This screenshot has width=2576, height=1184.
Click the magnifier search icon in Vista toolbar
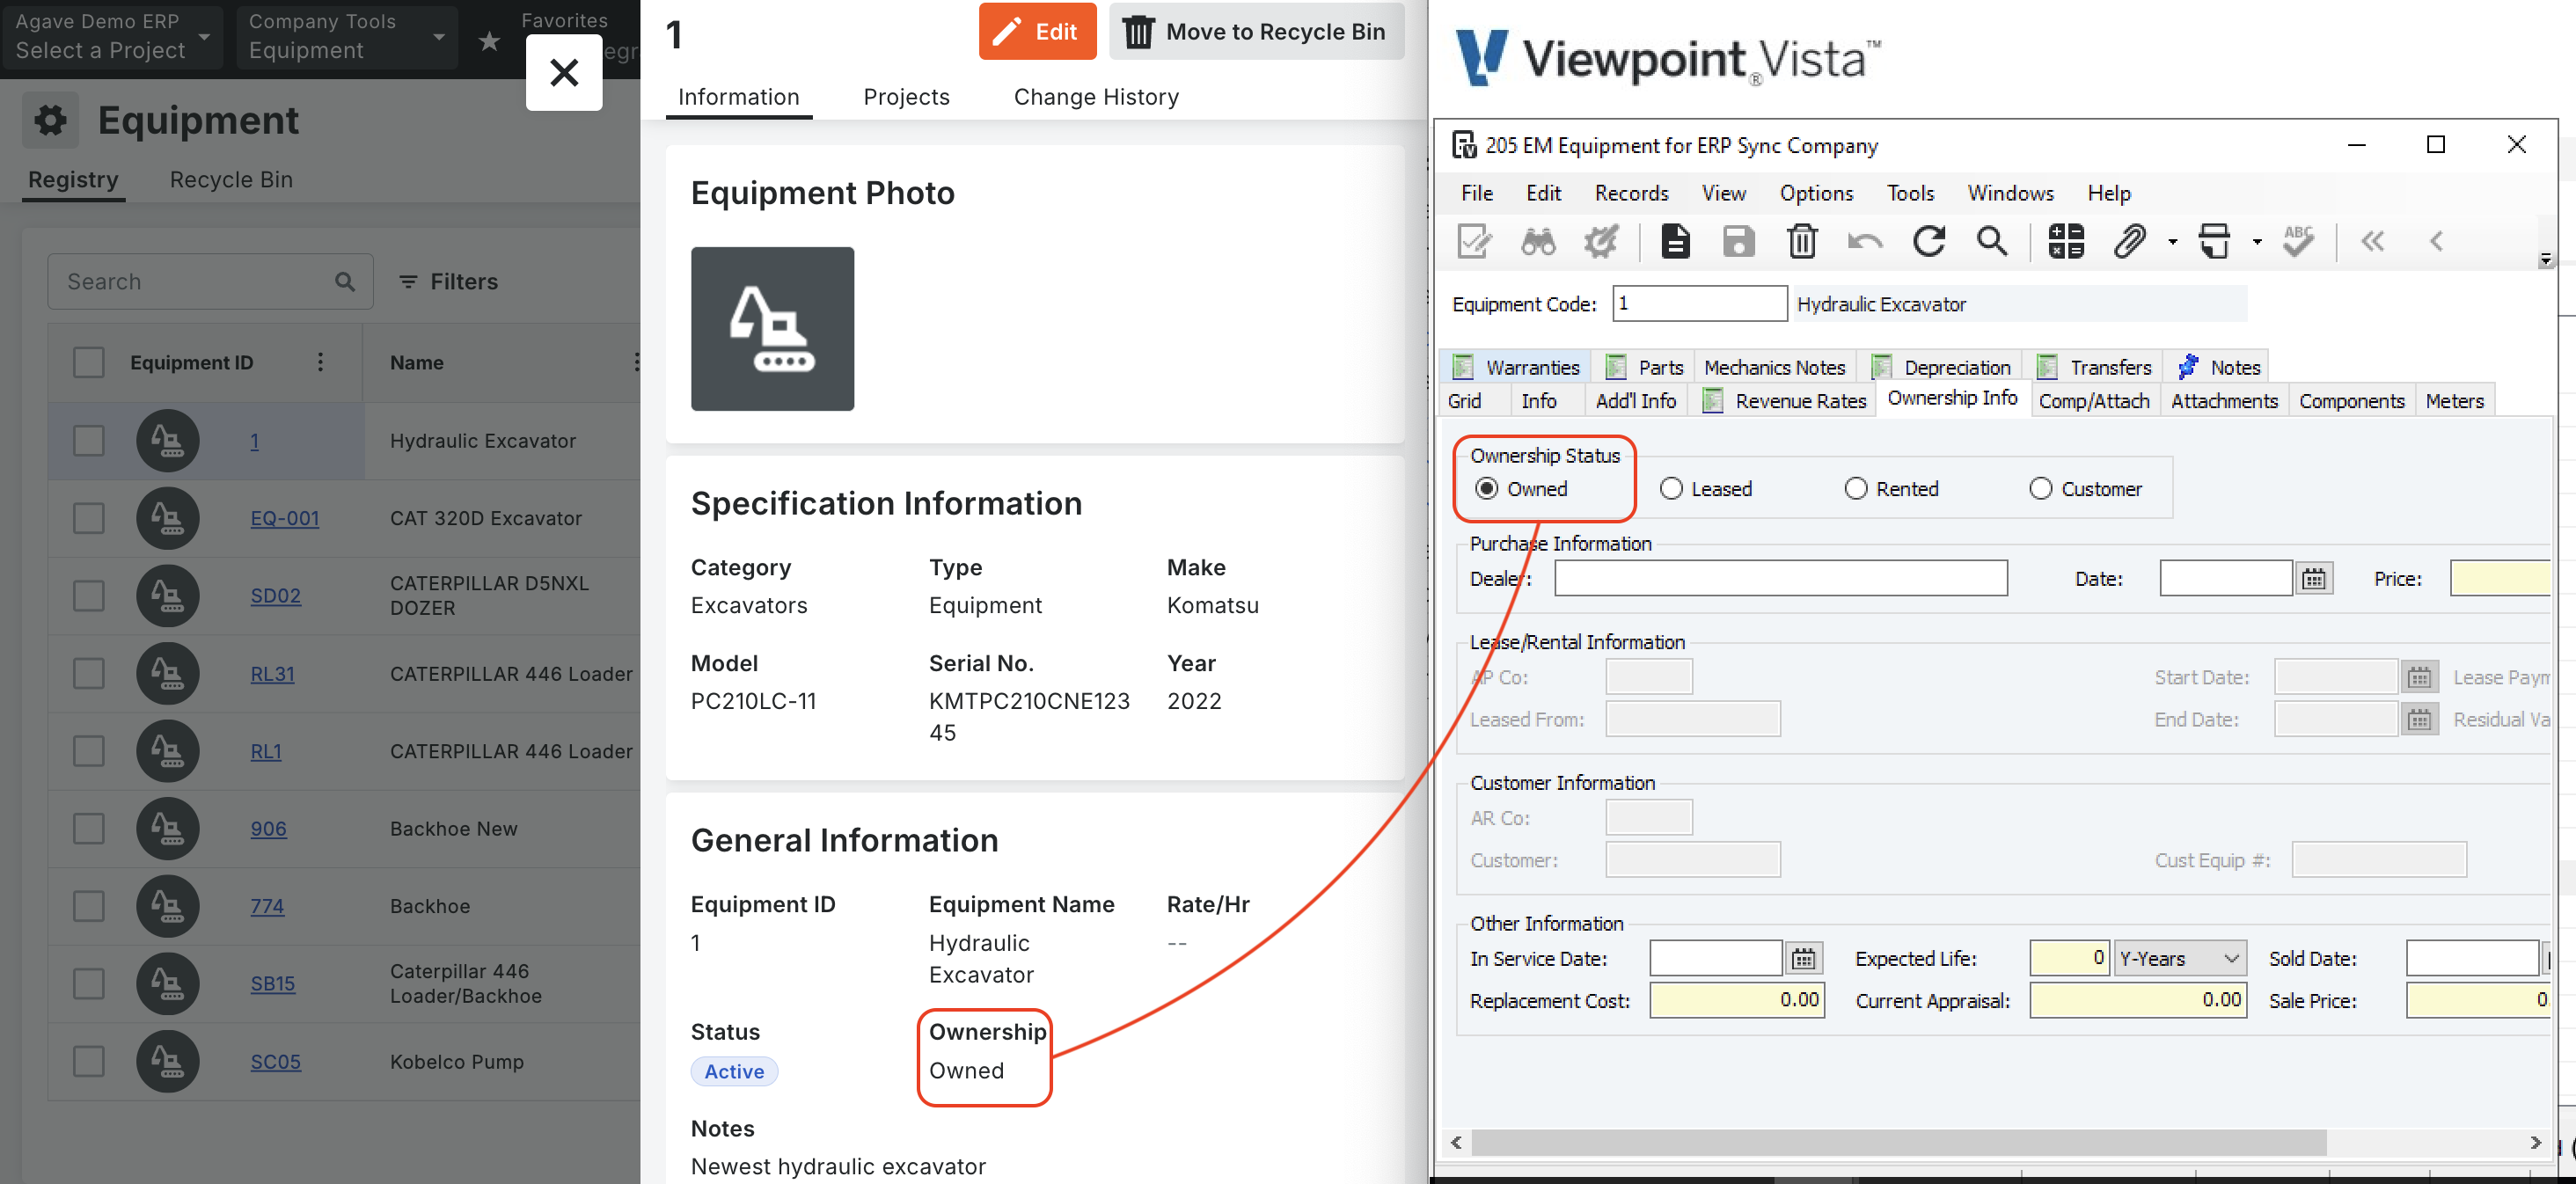[x=1992, y=241]
